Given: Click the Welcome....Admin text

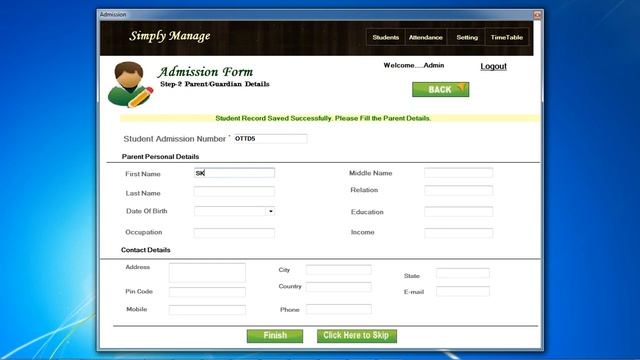Looking at the screenshot, I should 413,65.
